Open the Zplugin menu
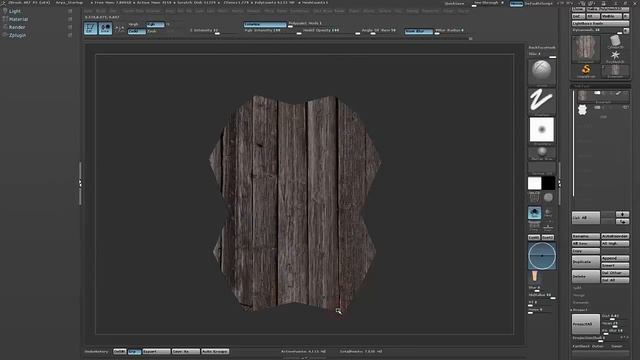The image size is (640, 360). [x=18, y=36]
